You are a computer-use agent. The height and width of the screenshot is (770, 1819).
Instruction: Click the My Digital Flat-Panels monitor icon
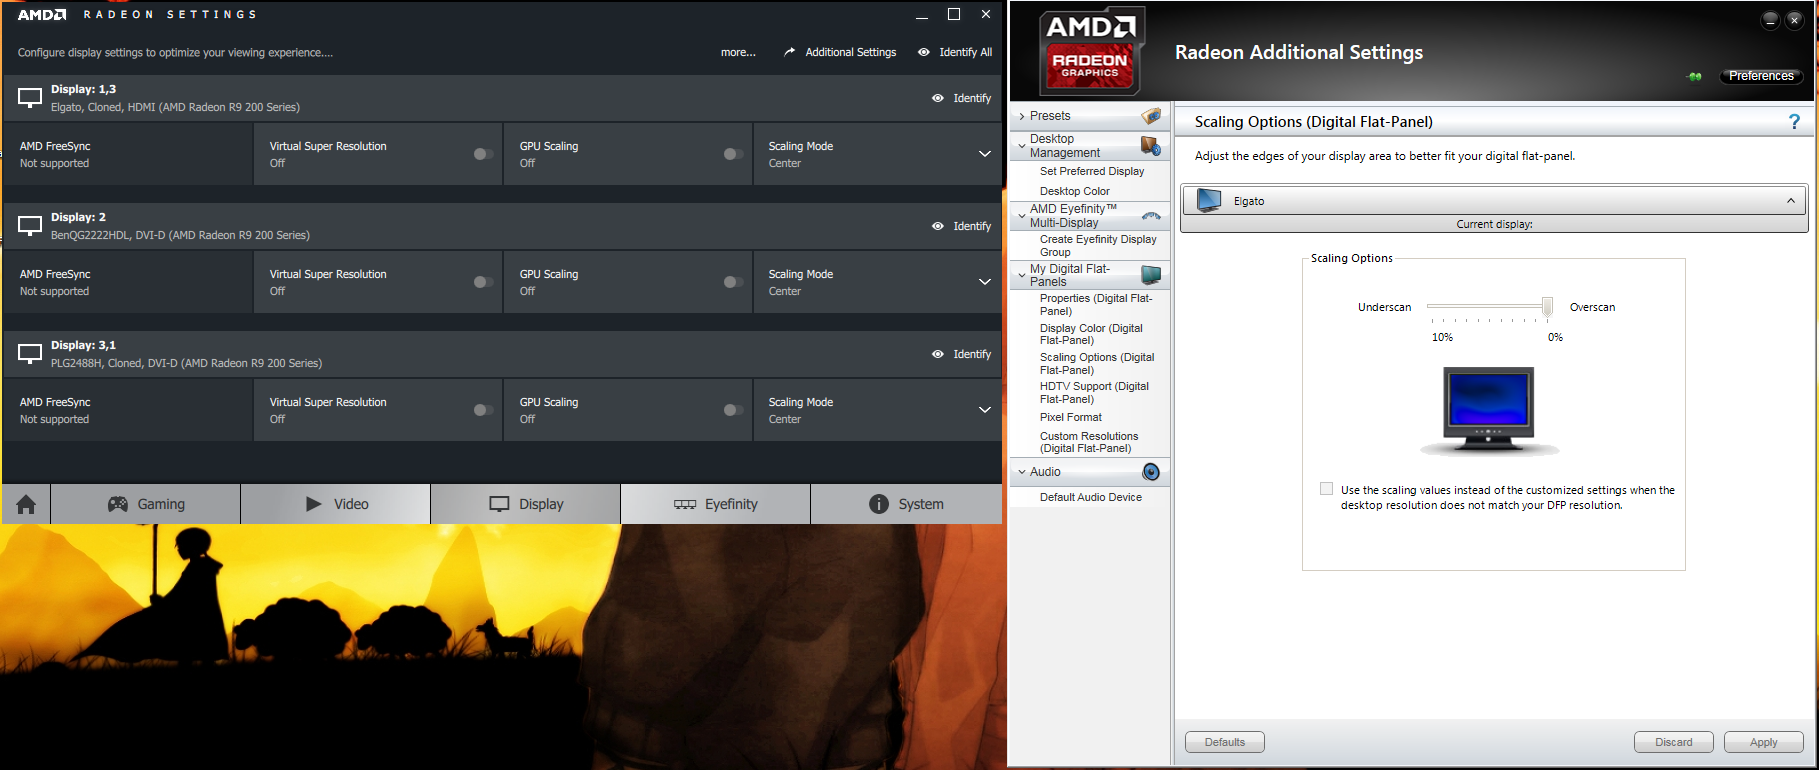click(x=1151, y=275)
